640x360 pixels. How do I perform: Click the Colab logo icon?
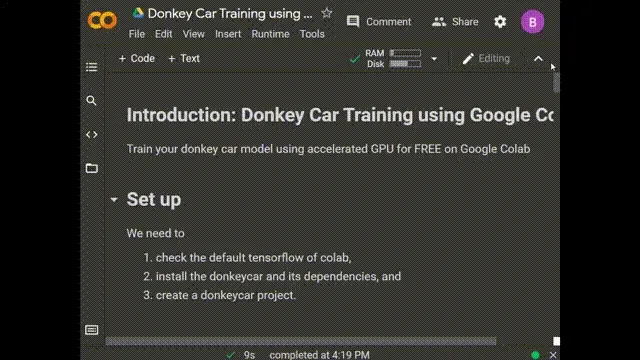[102, 20]
